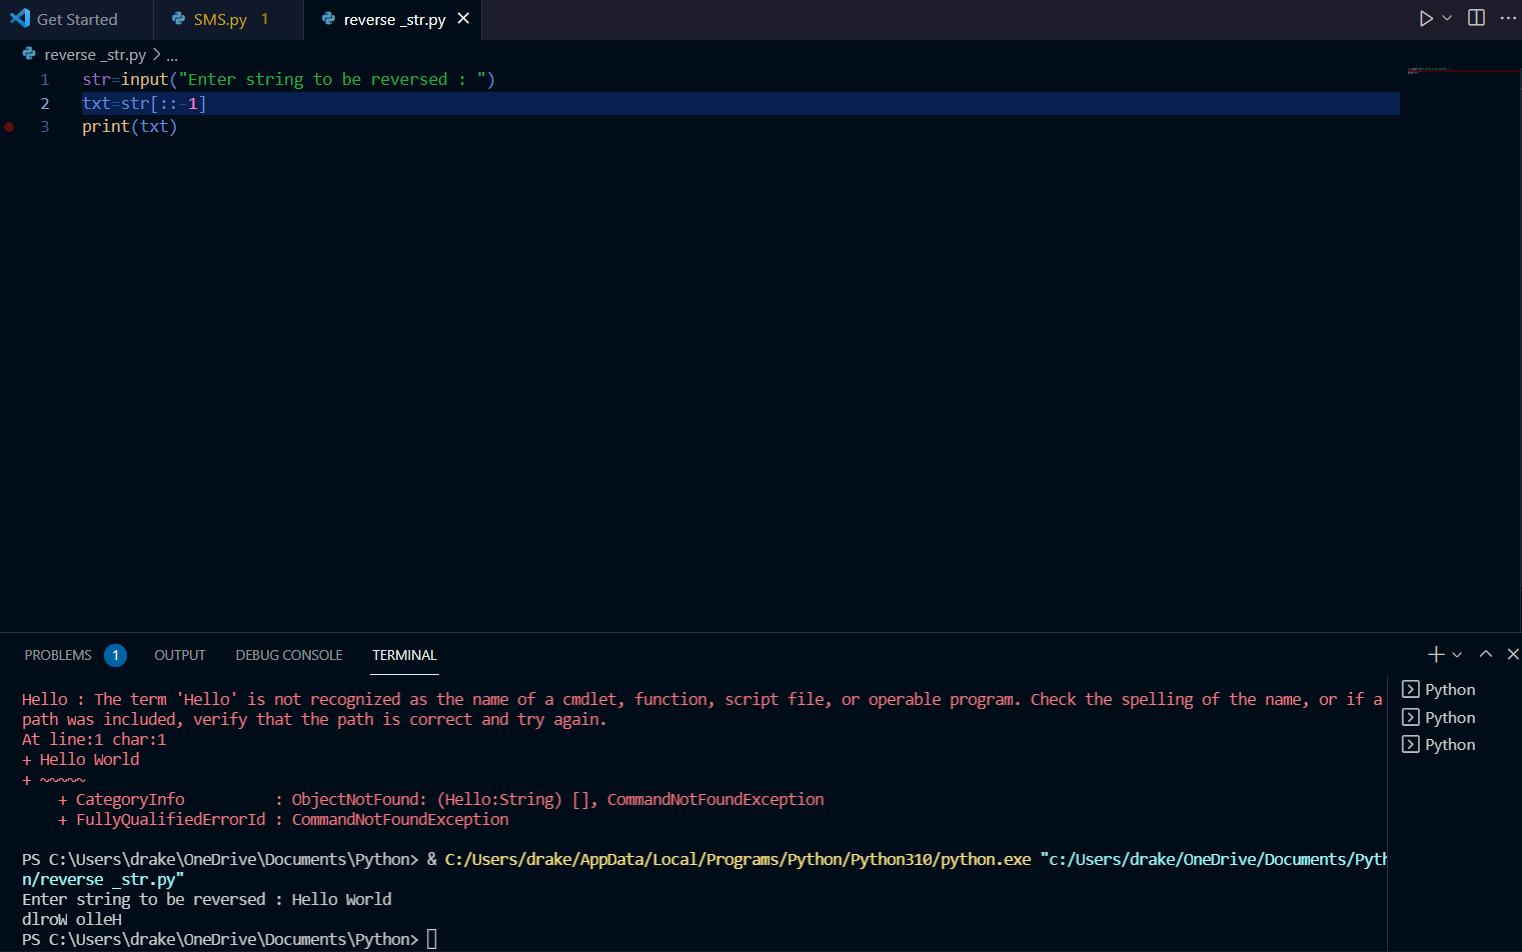This screenshot has width=1522, height=952.
Task: Click the breadcrumb chevron separator
Action: pos(156,54)
